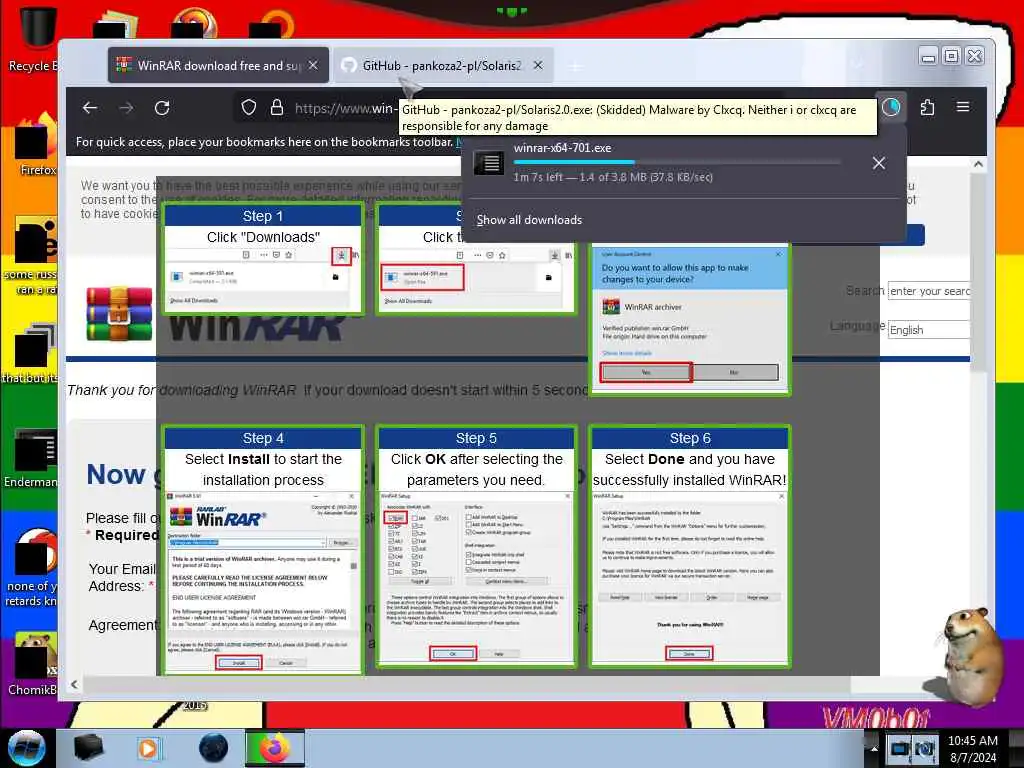1024x768 pixels.
Task: Show site security info via padlock icon
Action: click(277, 108)
